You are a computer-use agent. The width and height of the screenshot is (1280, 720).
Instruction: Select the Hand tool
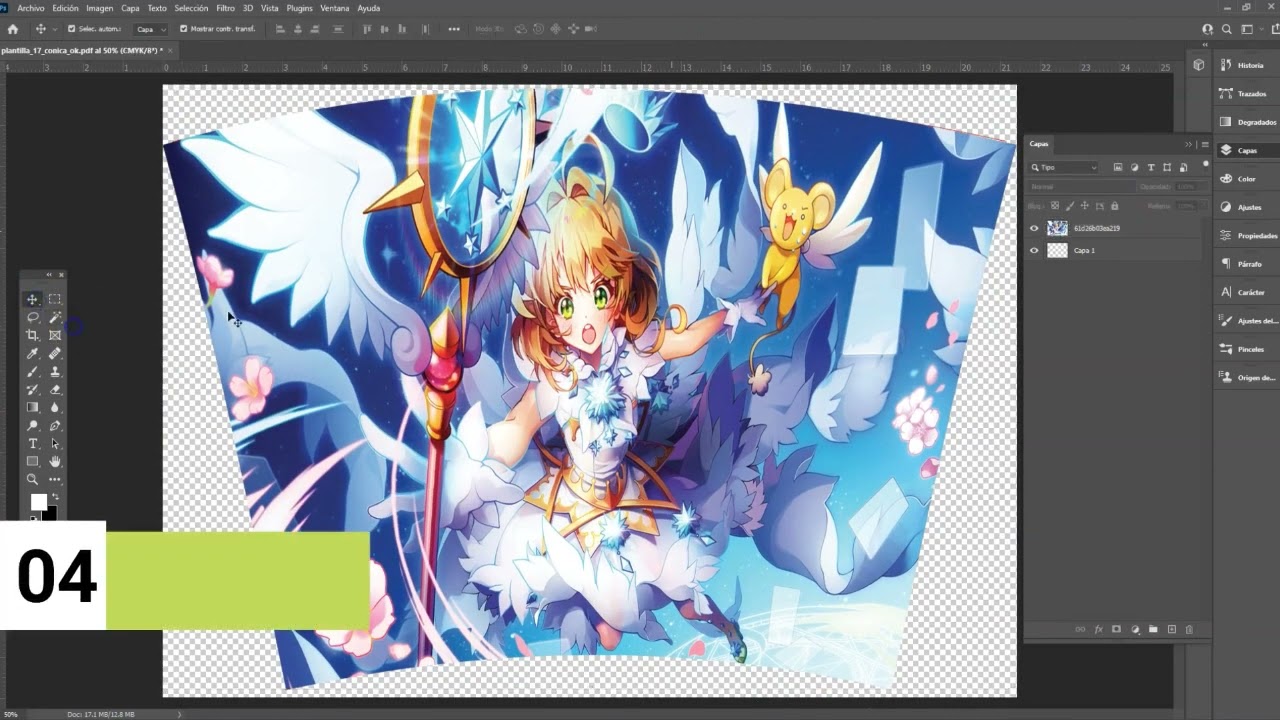(55, 461)
